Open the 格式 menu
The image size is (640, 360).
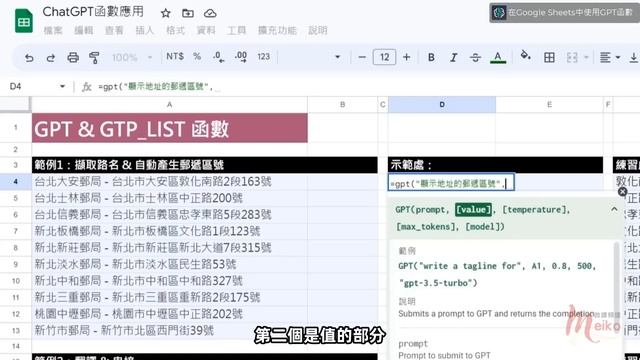176,30
